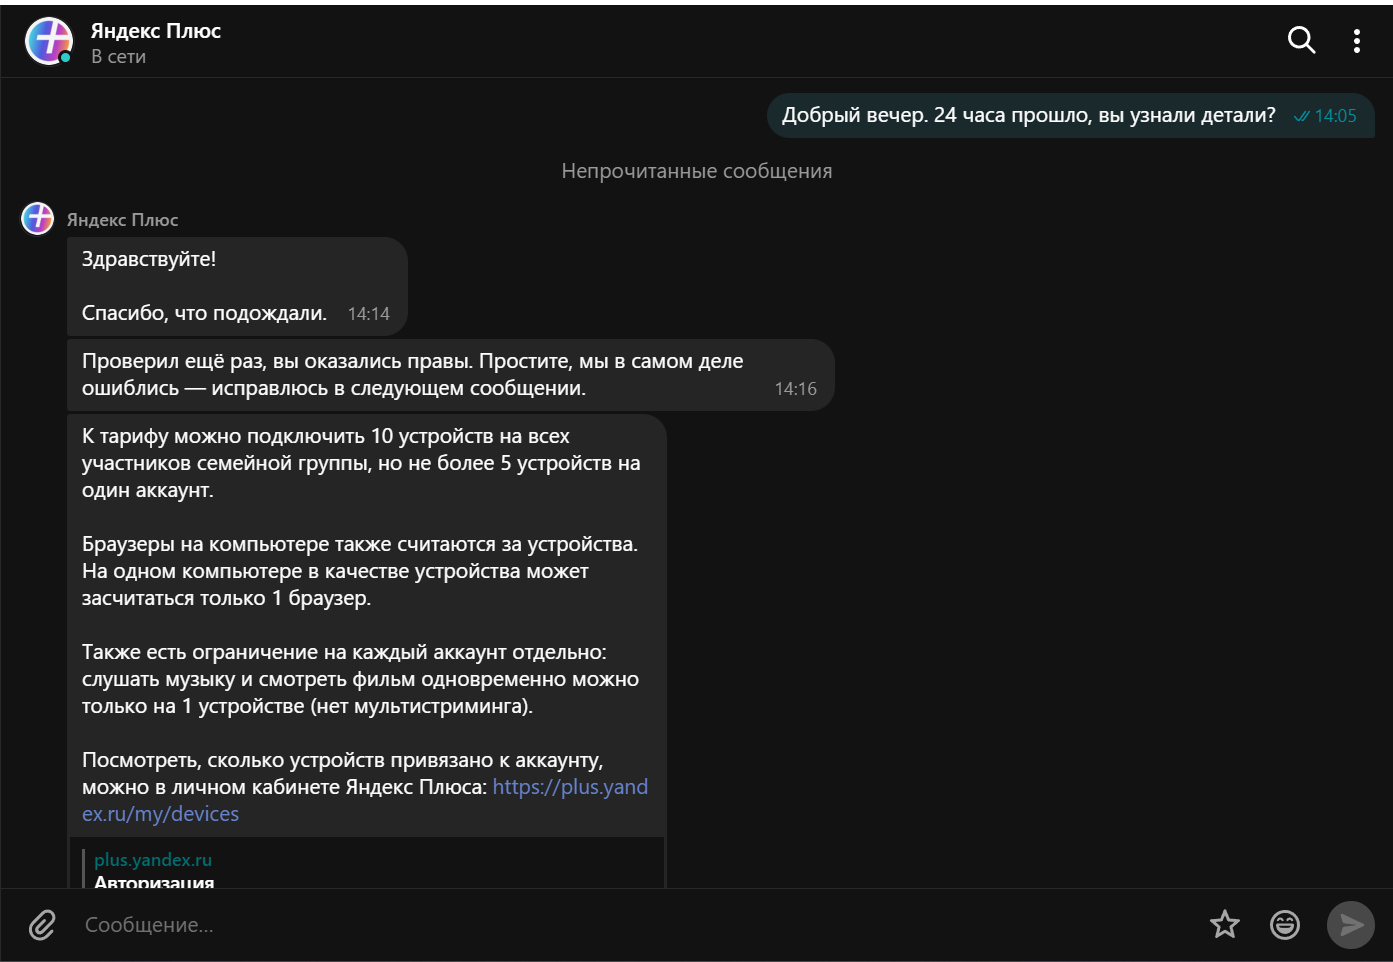
Task: Send the message with arrow button
Action: click(x=1351, y=925)
